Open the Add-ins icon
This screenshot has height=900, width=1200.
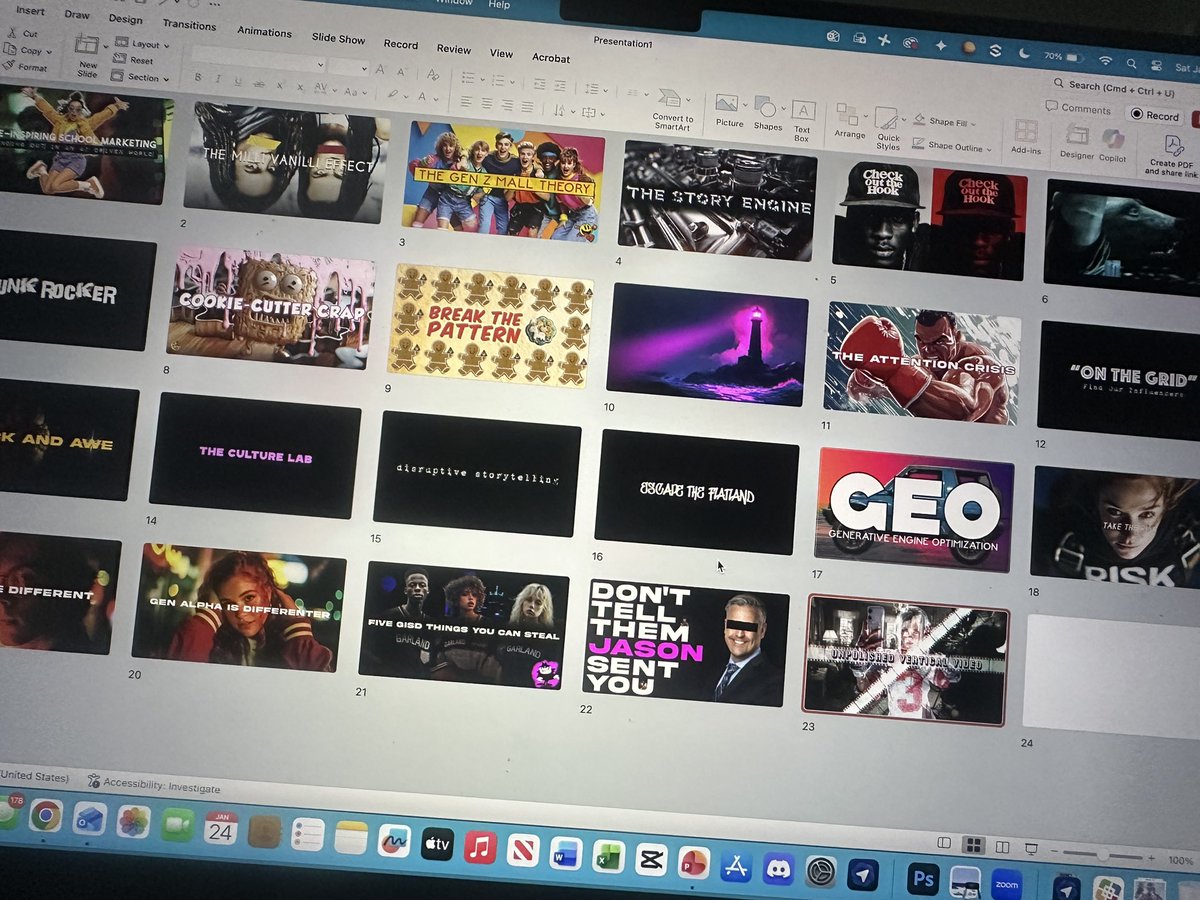click(1026, 132)
